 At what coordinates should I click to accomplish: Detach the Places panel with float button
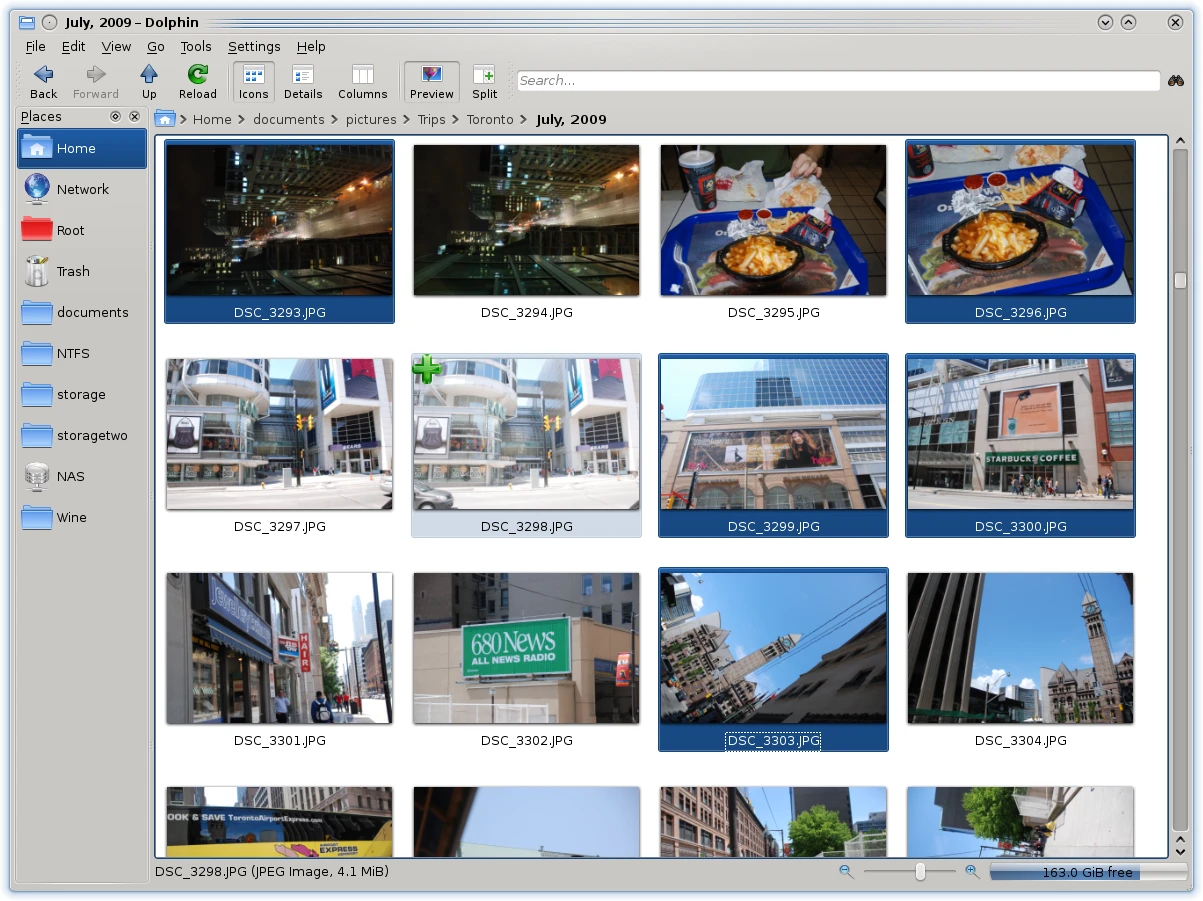pos(115,117)
